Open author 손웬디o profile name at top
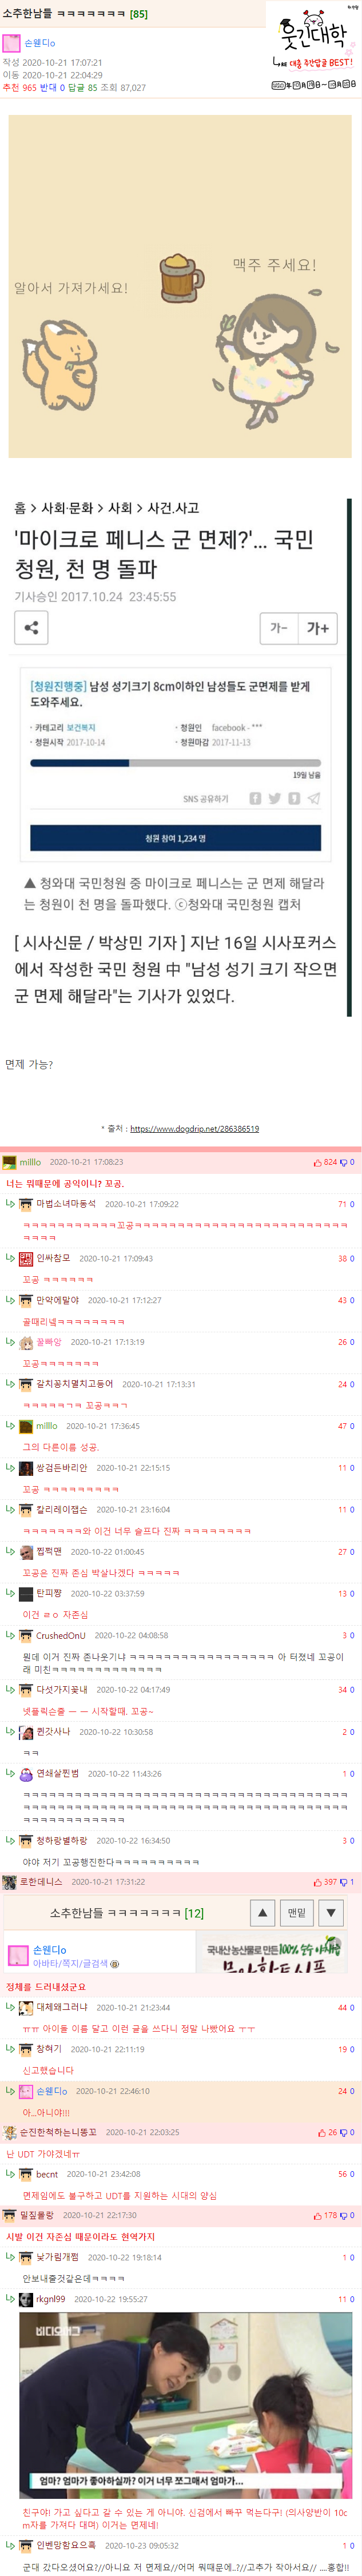Image resolution: width=362 pixels, height=2576 pixels. (x=40, y=43)
